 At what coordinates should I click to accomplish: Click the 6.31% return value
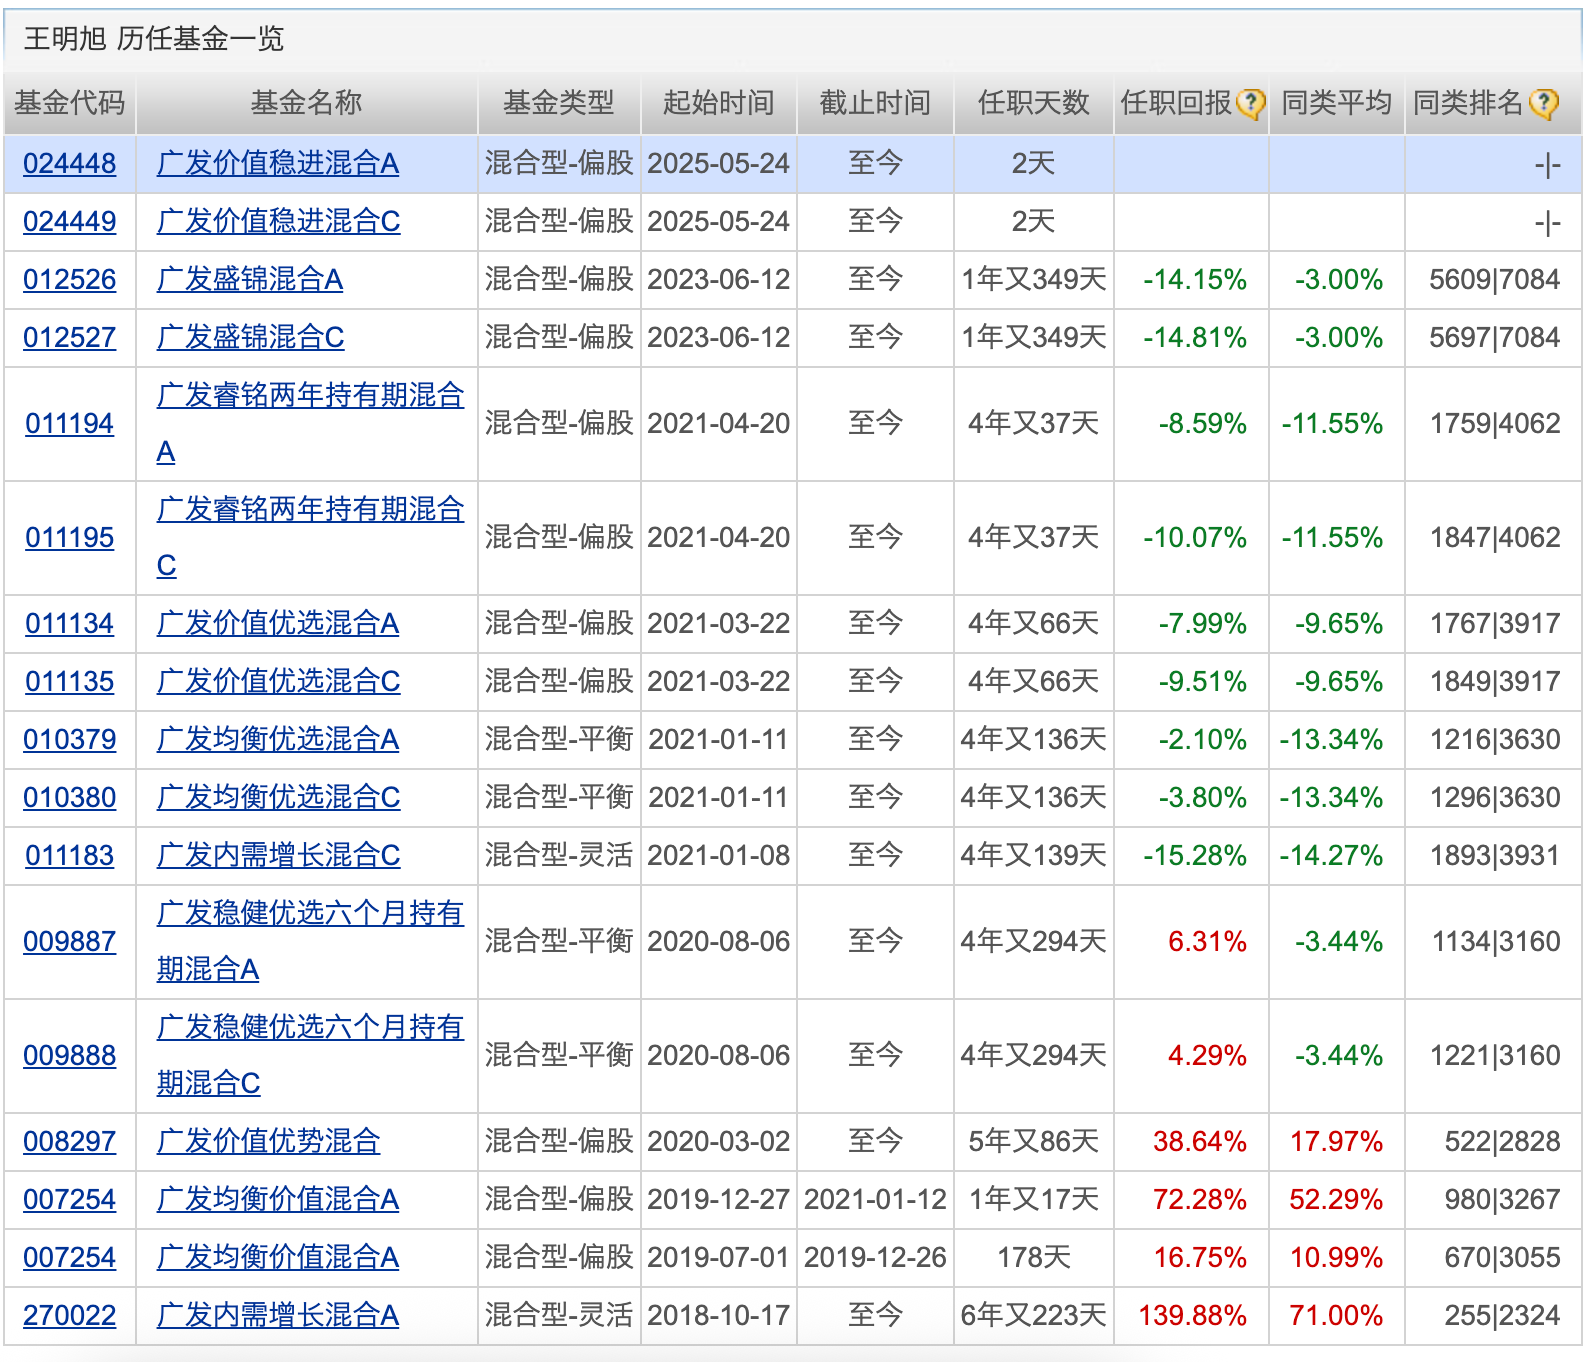coord(1207,942)
